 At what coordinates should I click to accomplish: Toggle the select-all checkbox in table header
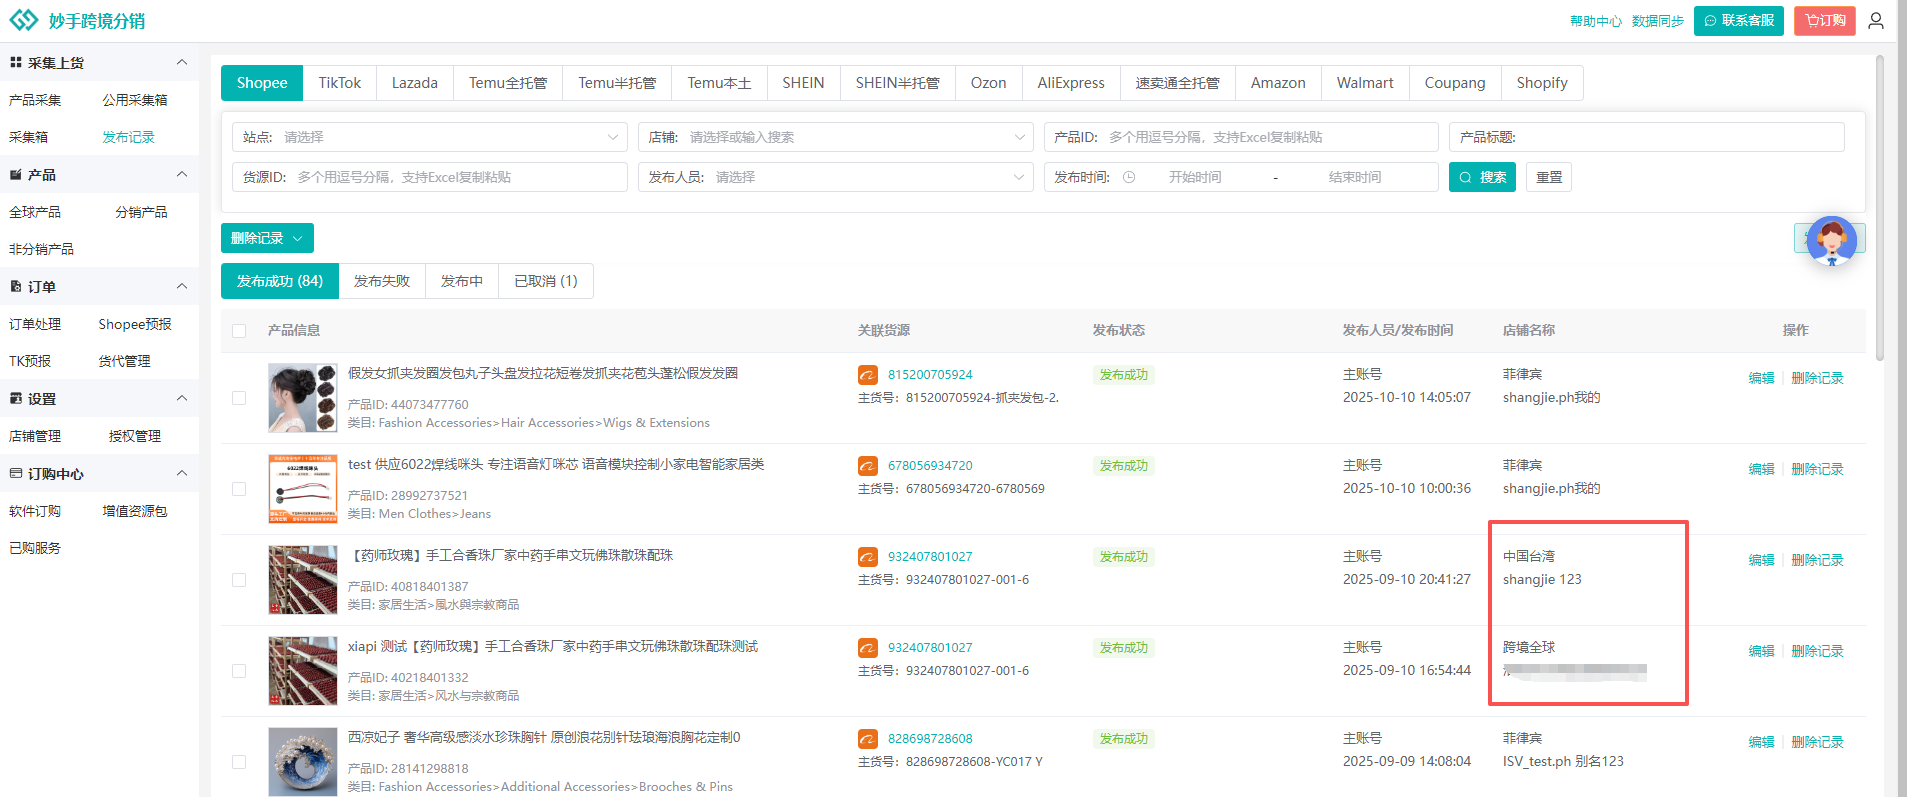click(239, 331)
